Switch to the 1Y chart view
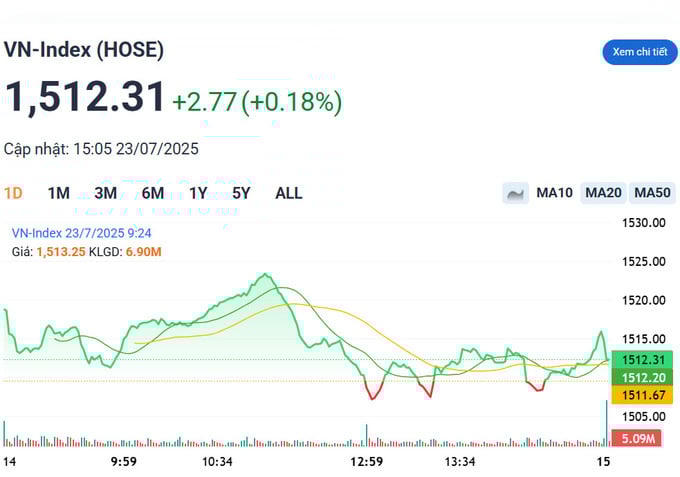The width and height of the screenshot is (680, 477). coord(198,193)
